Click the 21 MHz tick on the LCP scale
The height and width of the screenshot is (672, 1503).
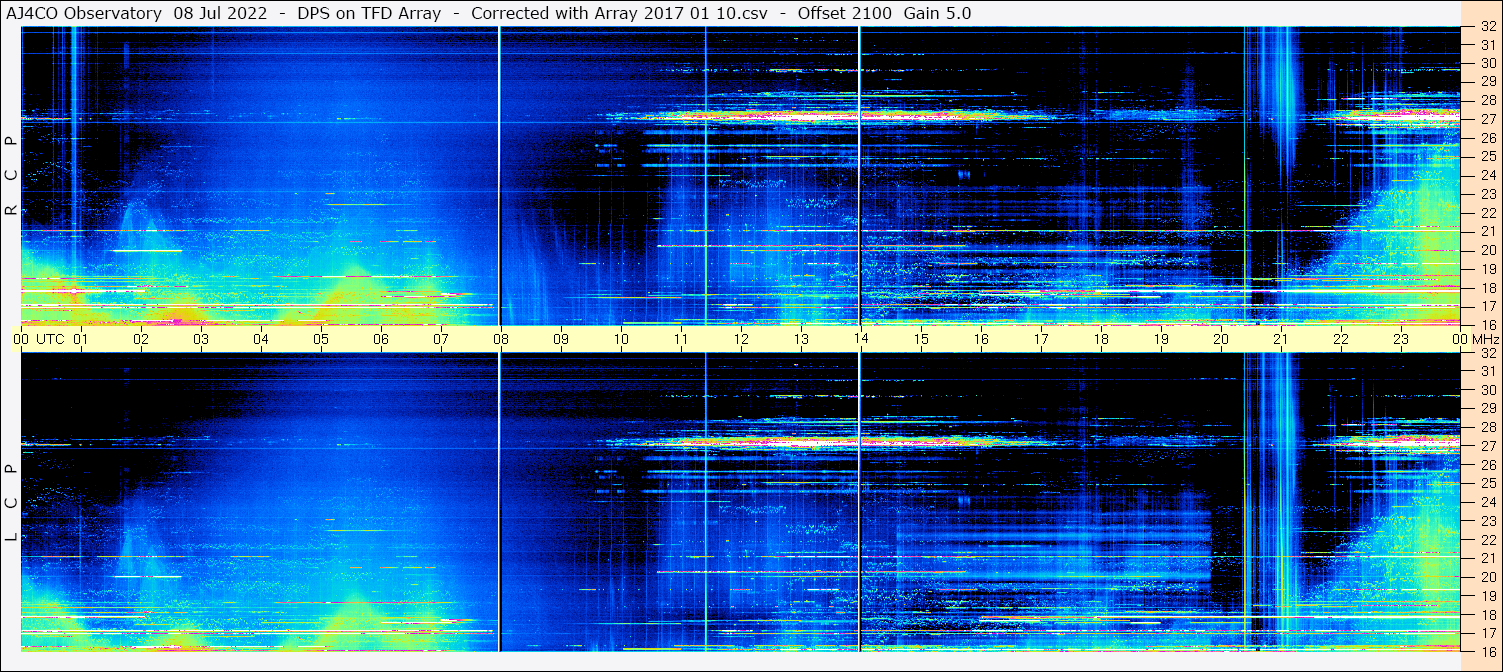(x=1487, y=557)
